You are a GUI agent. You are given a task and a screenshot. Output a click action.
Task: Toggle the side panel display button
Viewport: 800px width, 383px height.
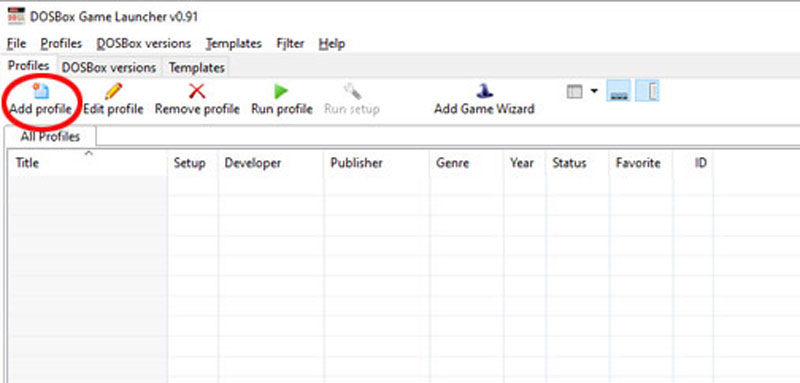pos(647,91)
